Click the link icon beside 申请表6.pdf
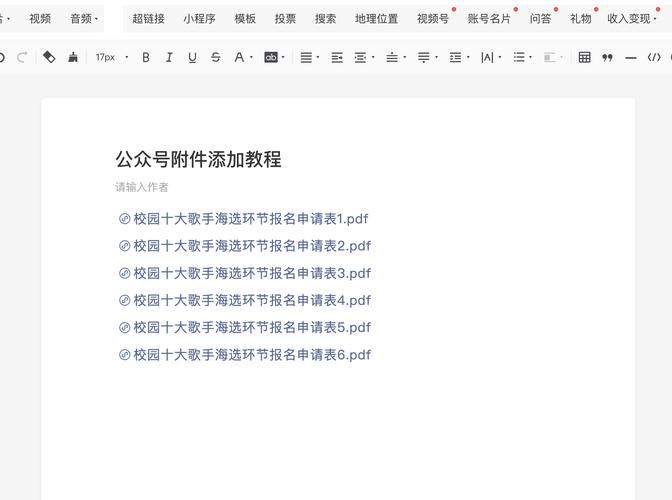 pos(124,355)
